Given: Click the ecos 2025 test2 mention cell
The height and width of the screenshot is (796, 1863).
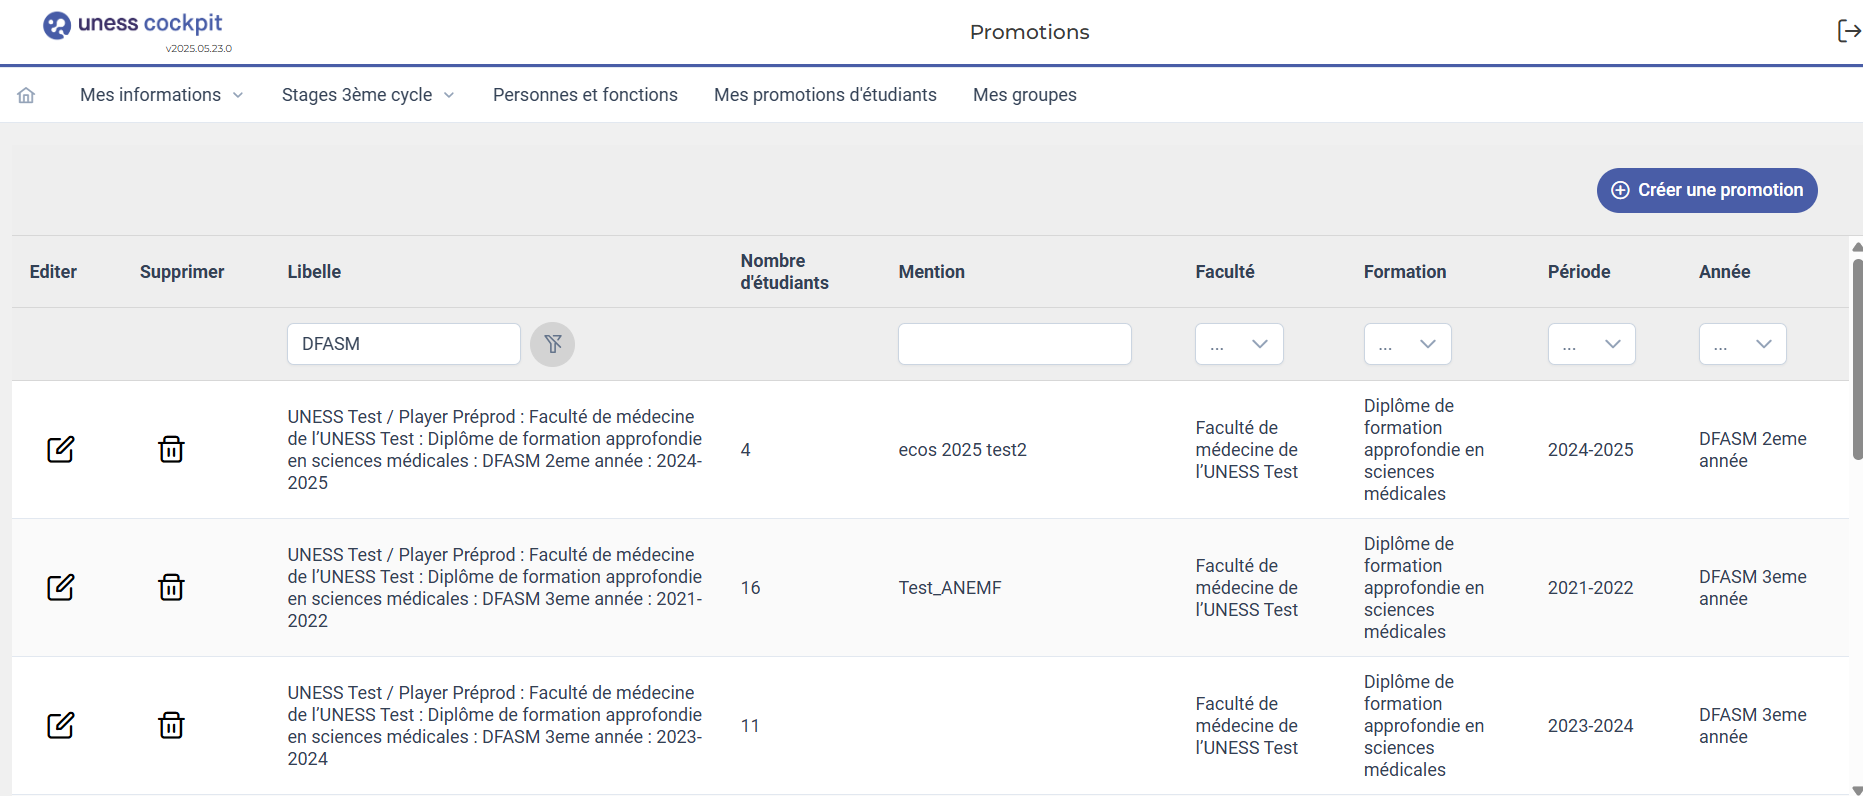Looking at the screenshot, I should tap(962, 450).
